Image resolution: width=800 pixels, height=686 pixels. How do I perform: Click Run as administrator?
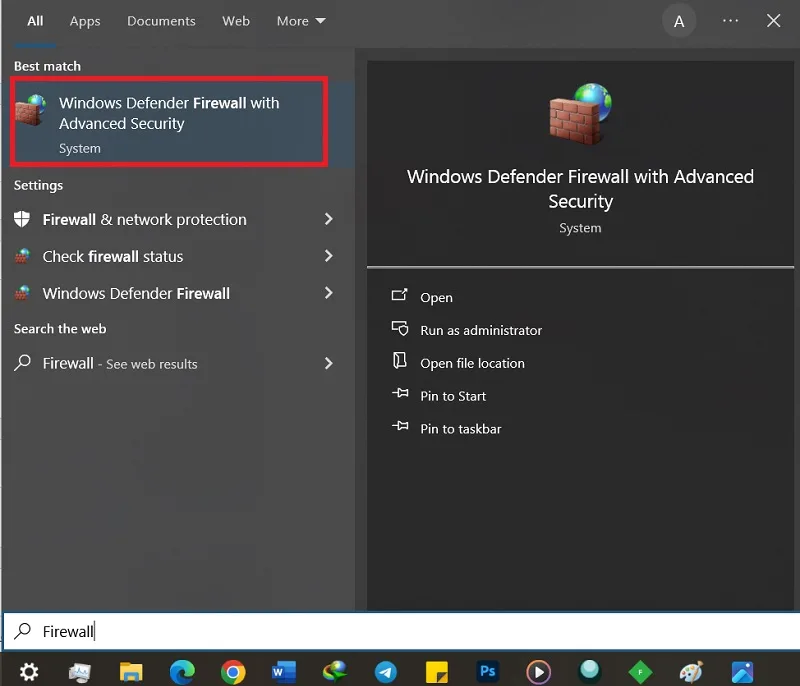481,331
